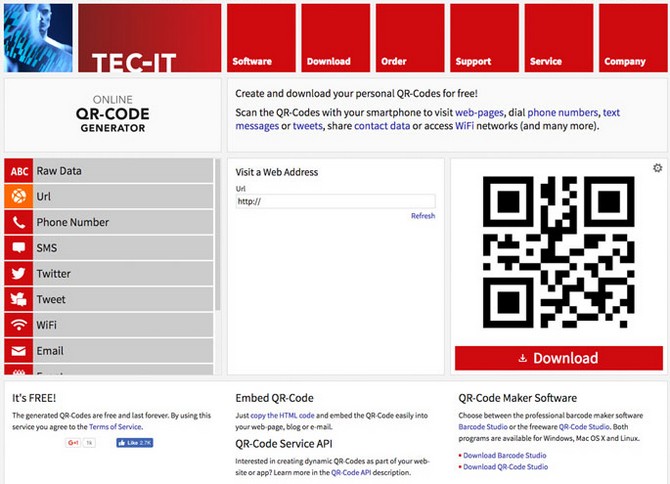Image resolution: width=670 pixels, height=484 pixels.
Task: Click the Url input field
Action: 335,201
